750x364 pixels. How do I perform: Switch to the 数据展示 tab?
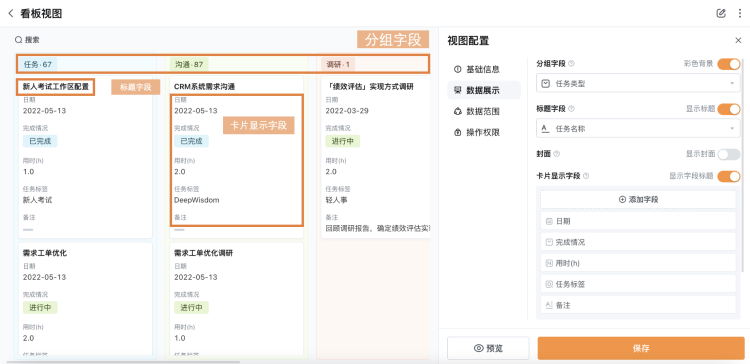(484, 90)
